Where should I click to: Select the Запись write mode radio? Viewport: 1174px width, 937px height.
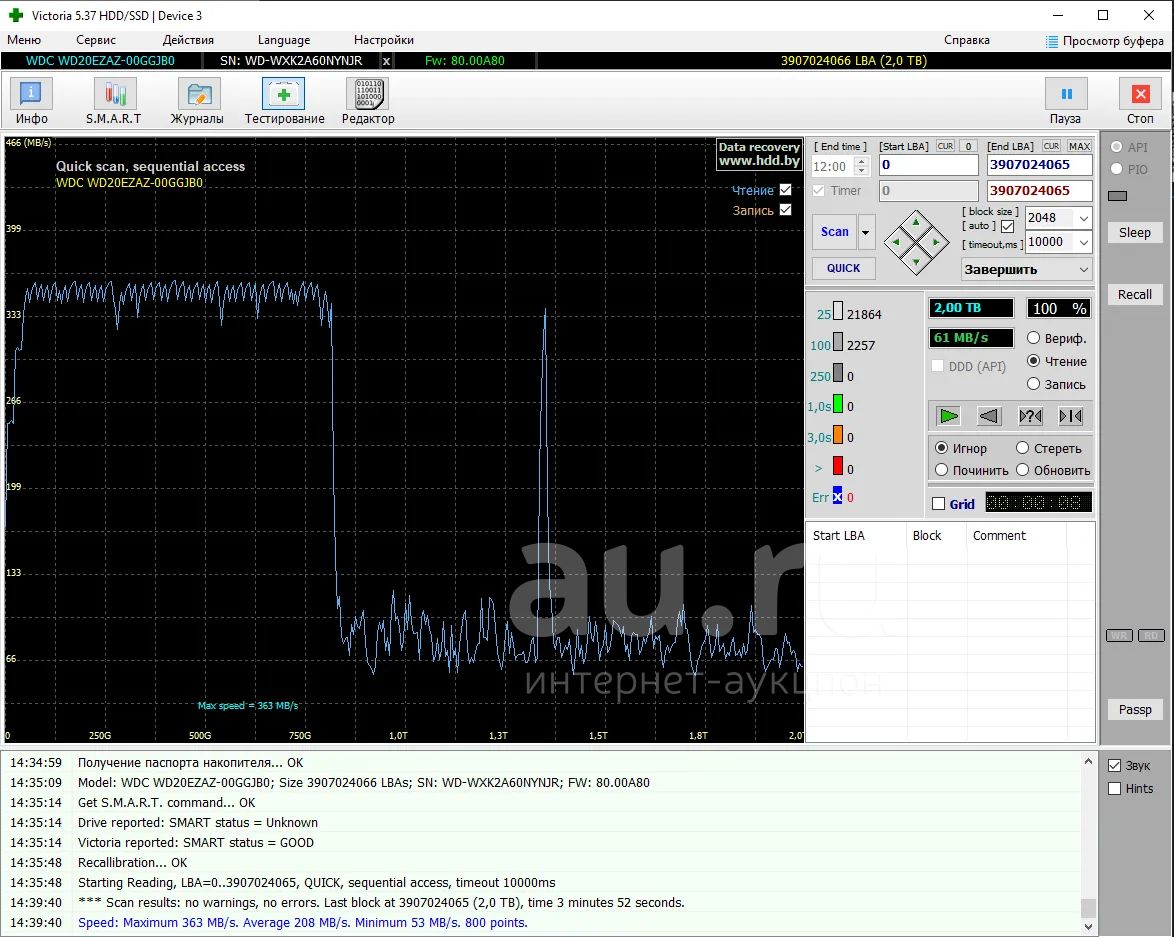(1033, 384)
